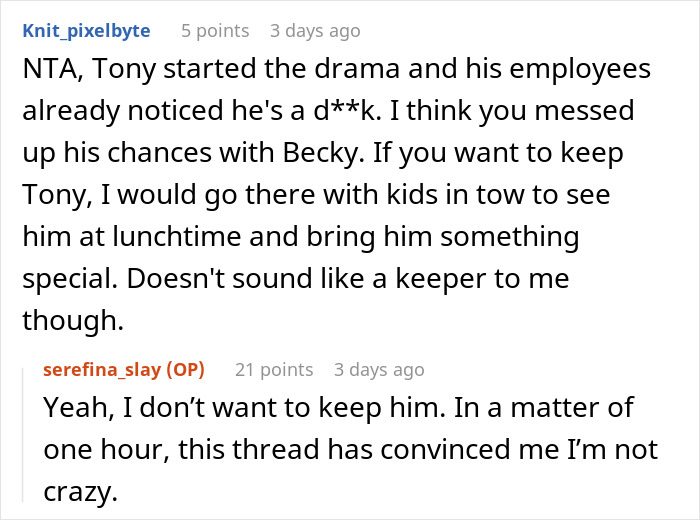The image size is (700, 520).
Task: Open Knit_pixelbyte's user profile
Action: click(86, 31)
